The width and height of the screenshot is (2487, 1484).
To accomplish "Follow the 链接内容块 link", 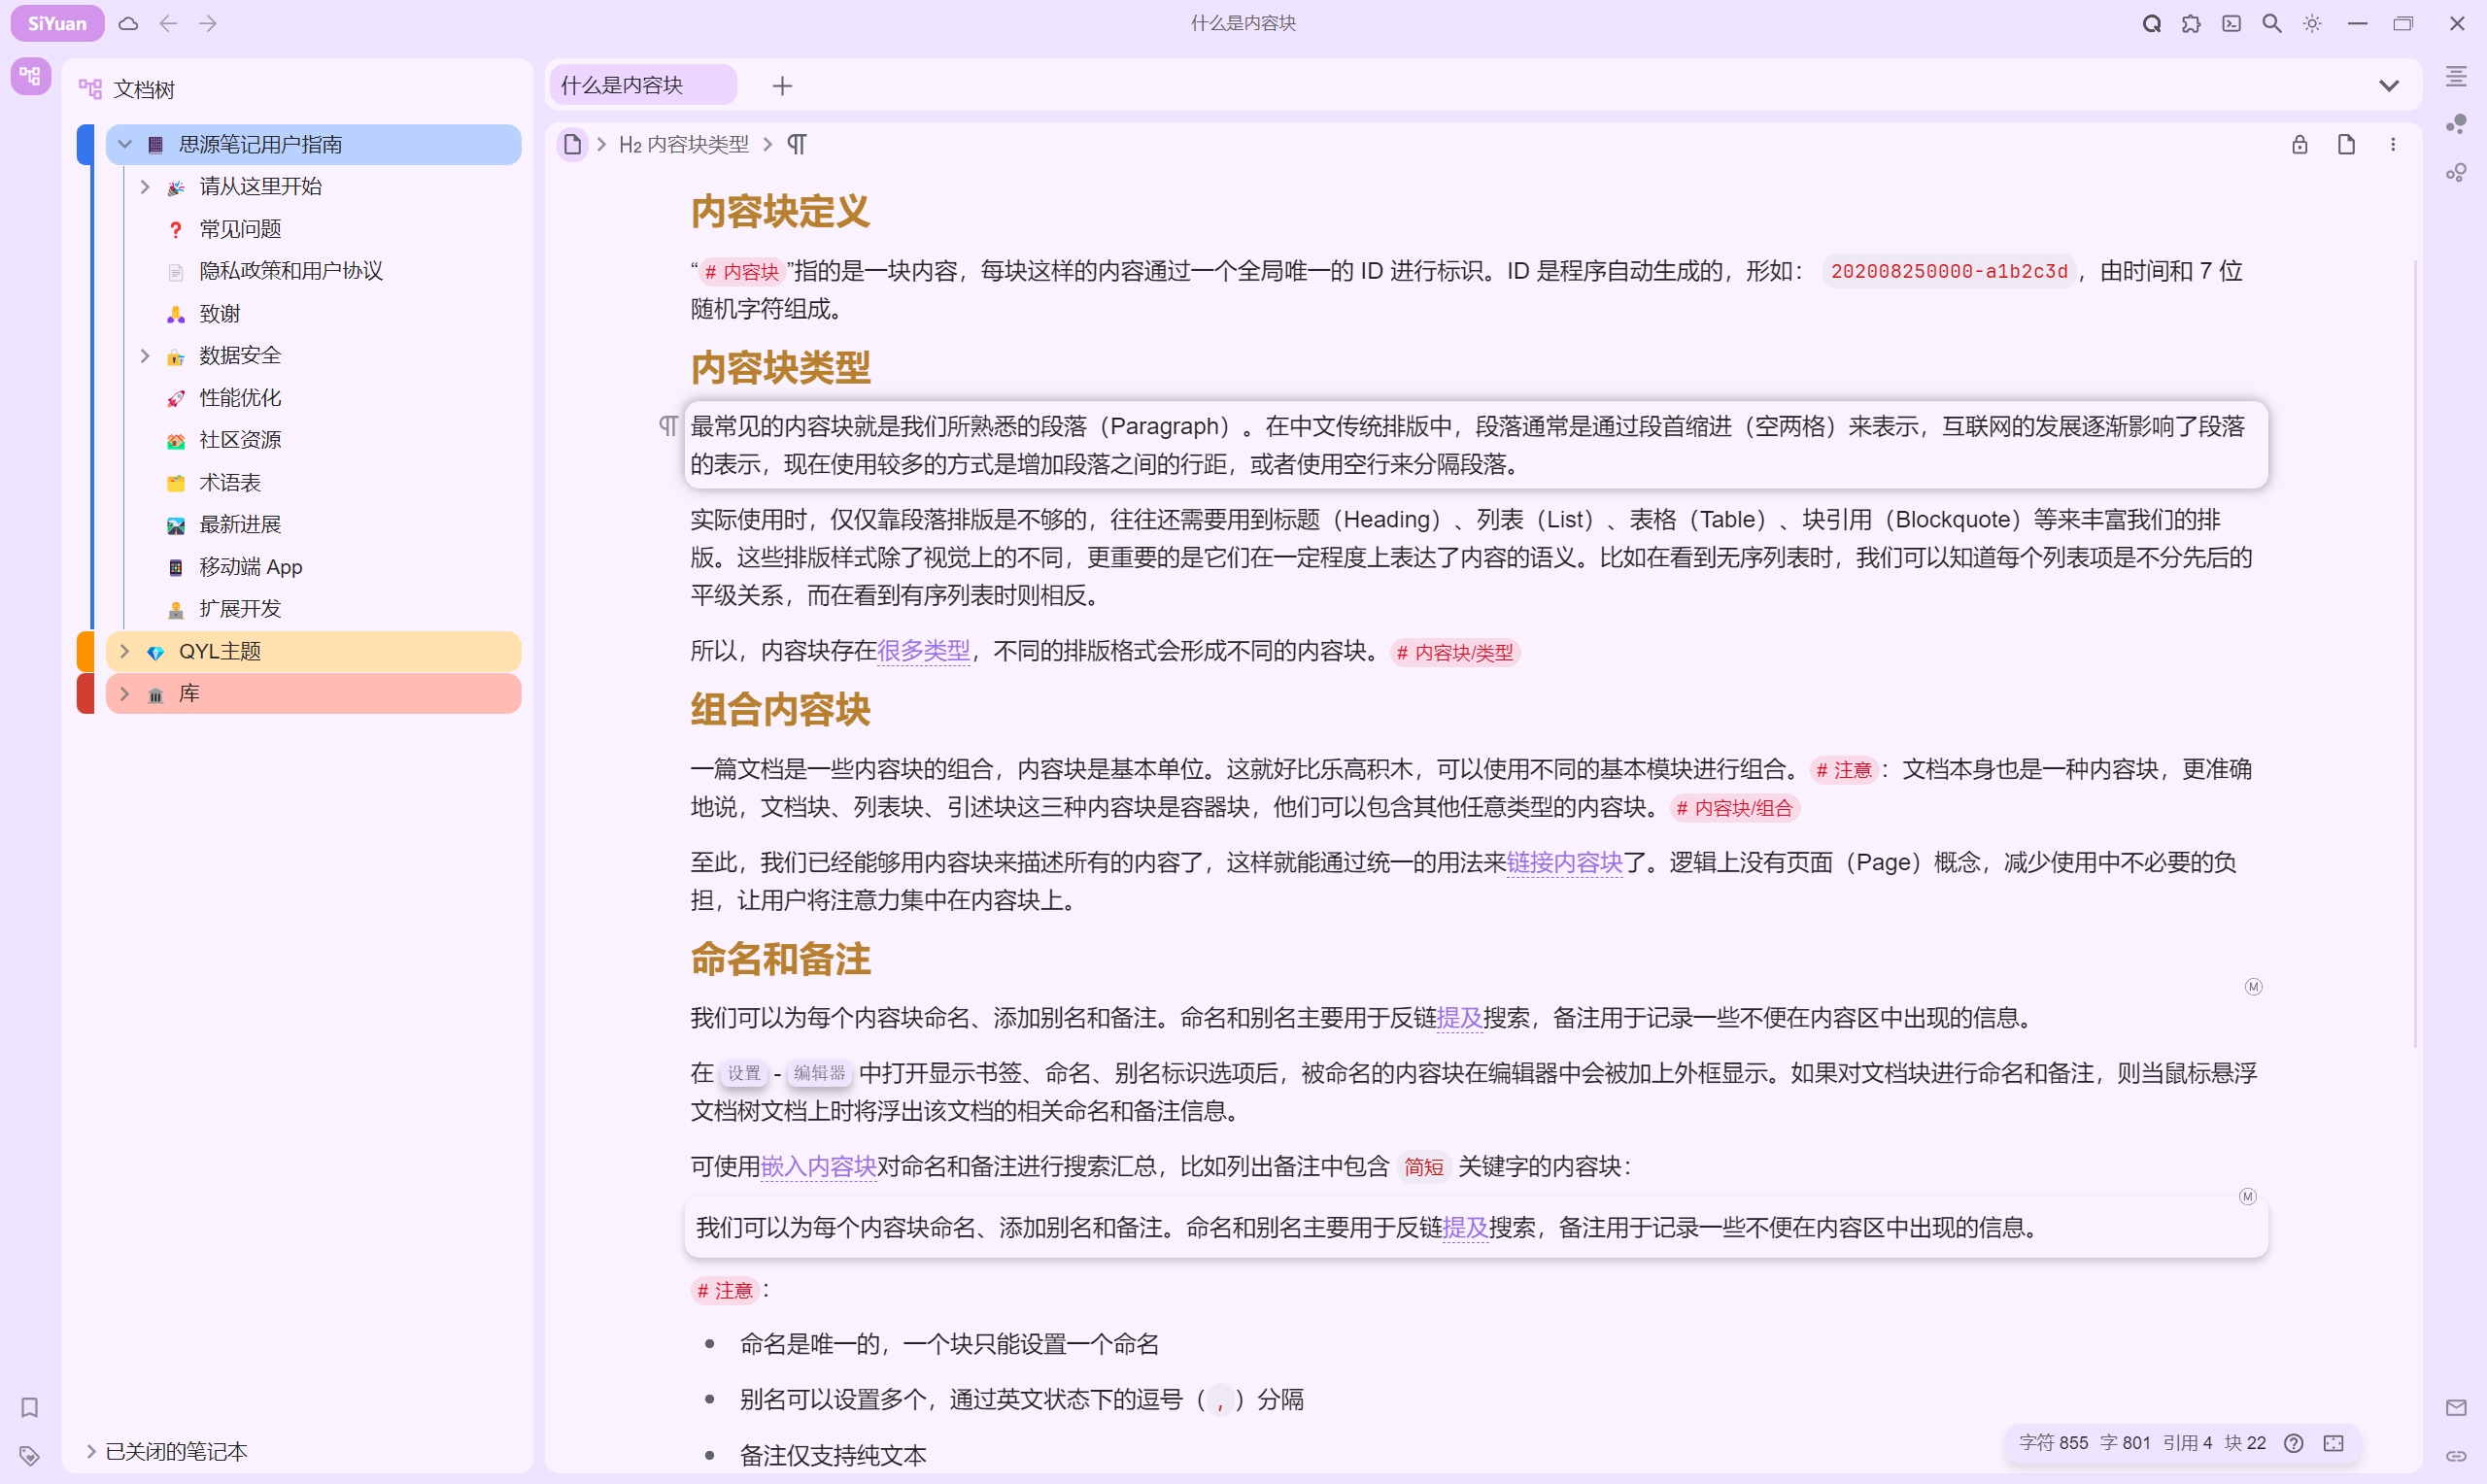I will (1563, 861).
